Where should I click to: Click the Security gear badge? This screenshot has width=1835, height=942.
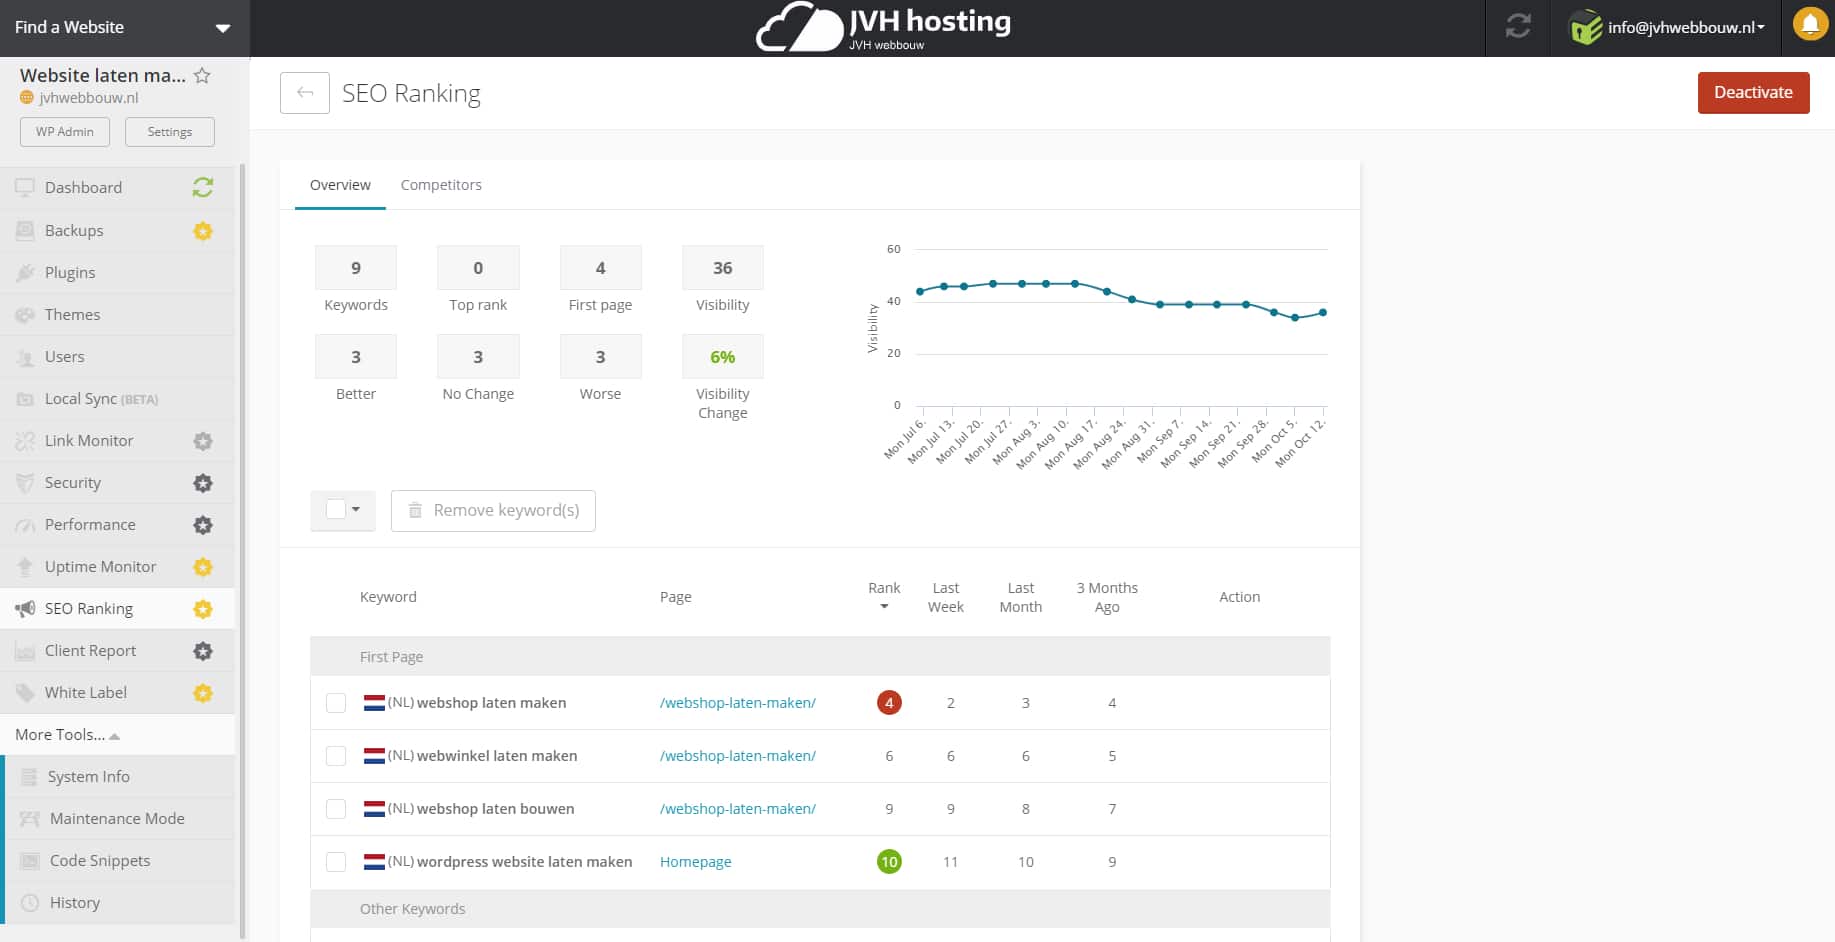(x=203, y=483)
